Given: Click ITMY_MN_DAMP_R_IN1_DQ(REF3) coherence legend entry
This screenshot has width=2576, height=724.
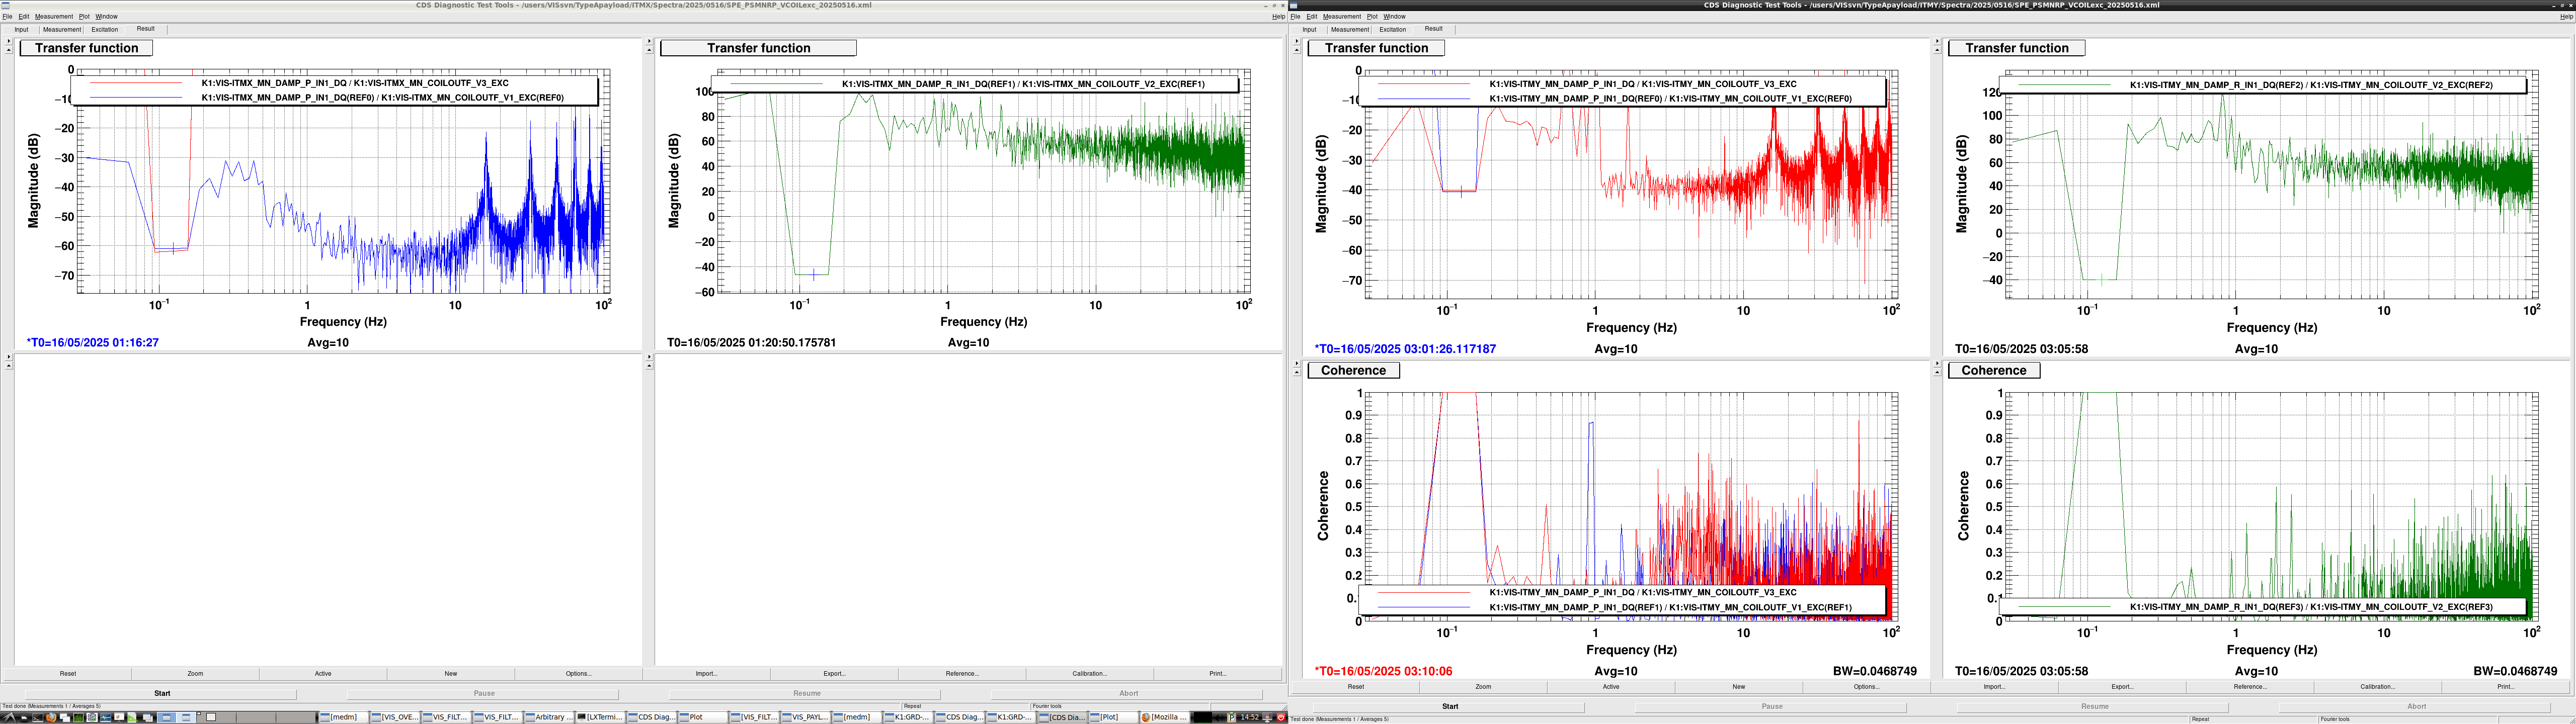Looking at the screenshot, I should tap(2311, 607).
